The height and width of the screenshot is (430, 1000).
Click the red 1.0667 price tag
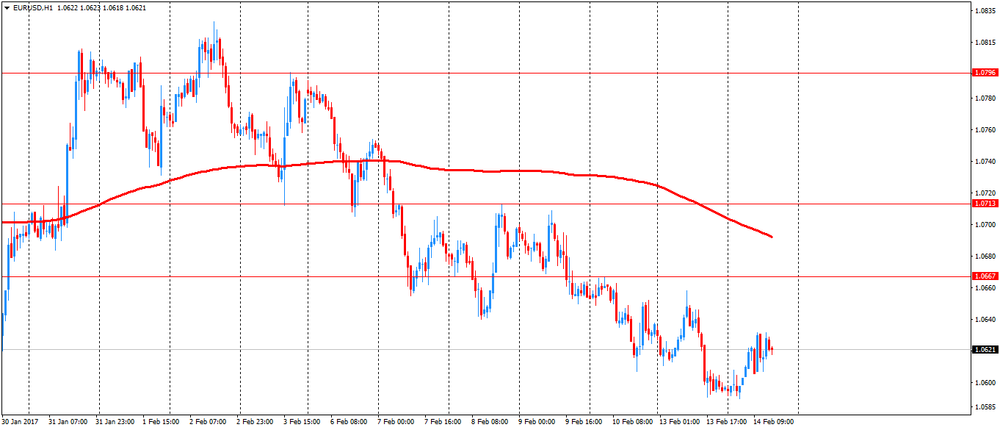tap(983, 276)
